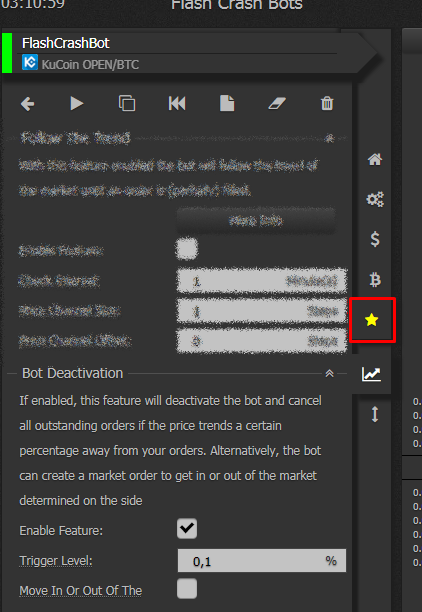Screen dimensions: 422x612
Task: Open the bitcoin symbol tab icon
Action: [x=375, y=279]
